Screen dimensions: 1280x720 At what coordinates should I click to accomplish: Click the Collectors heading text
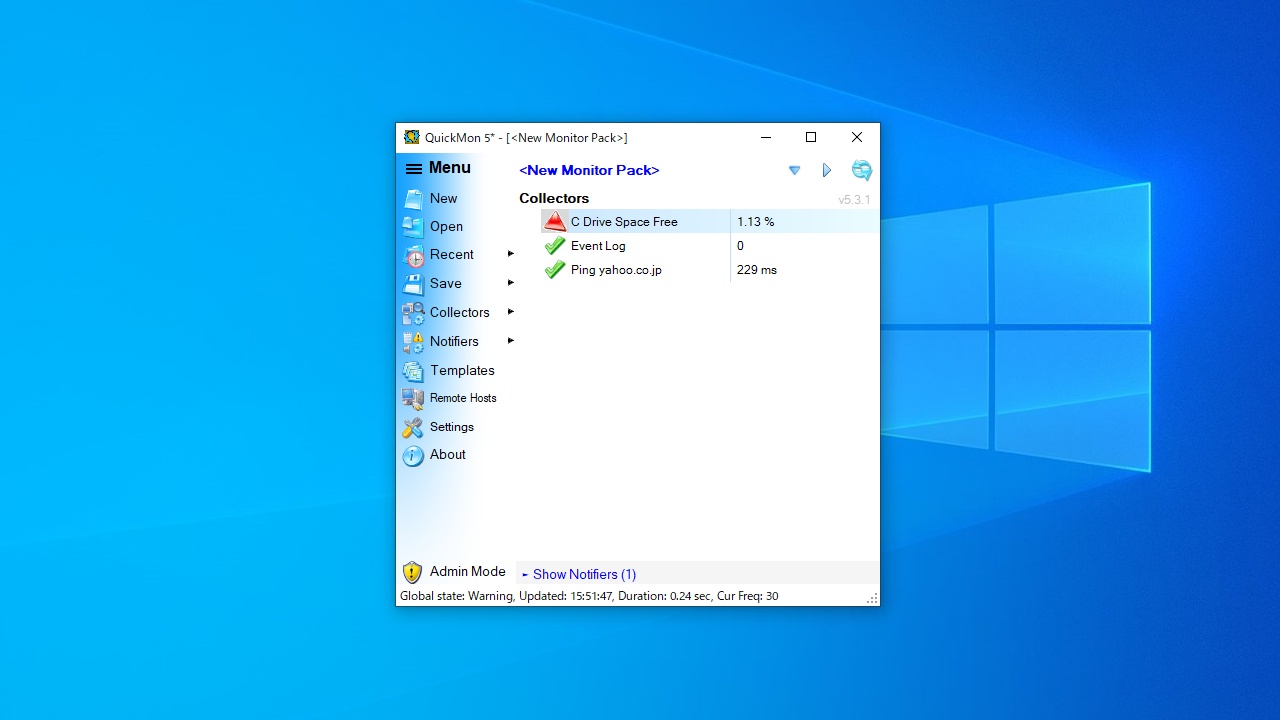[x=554, y=198]
